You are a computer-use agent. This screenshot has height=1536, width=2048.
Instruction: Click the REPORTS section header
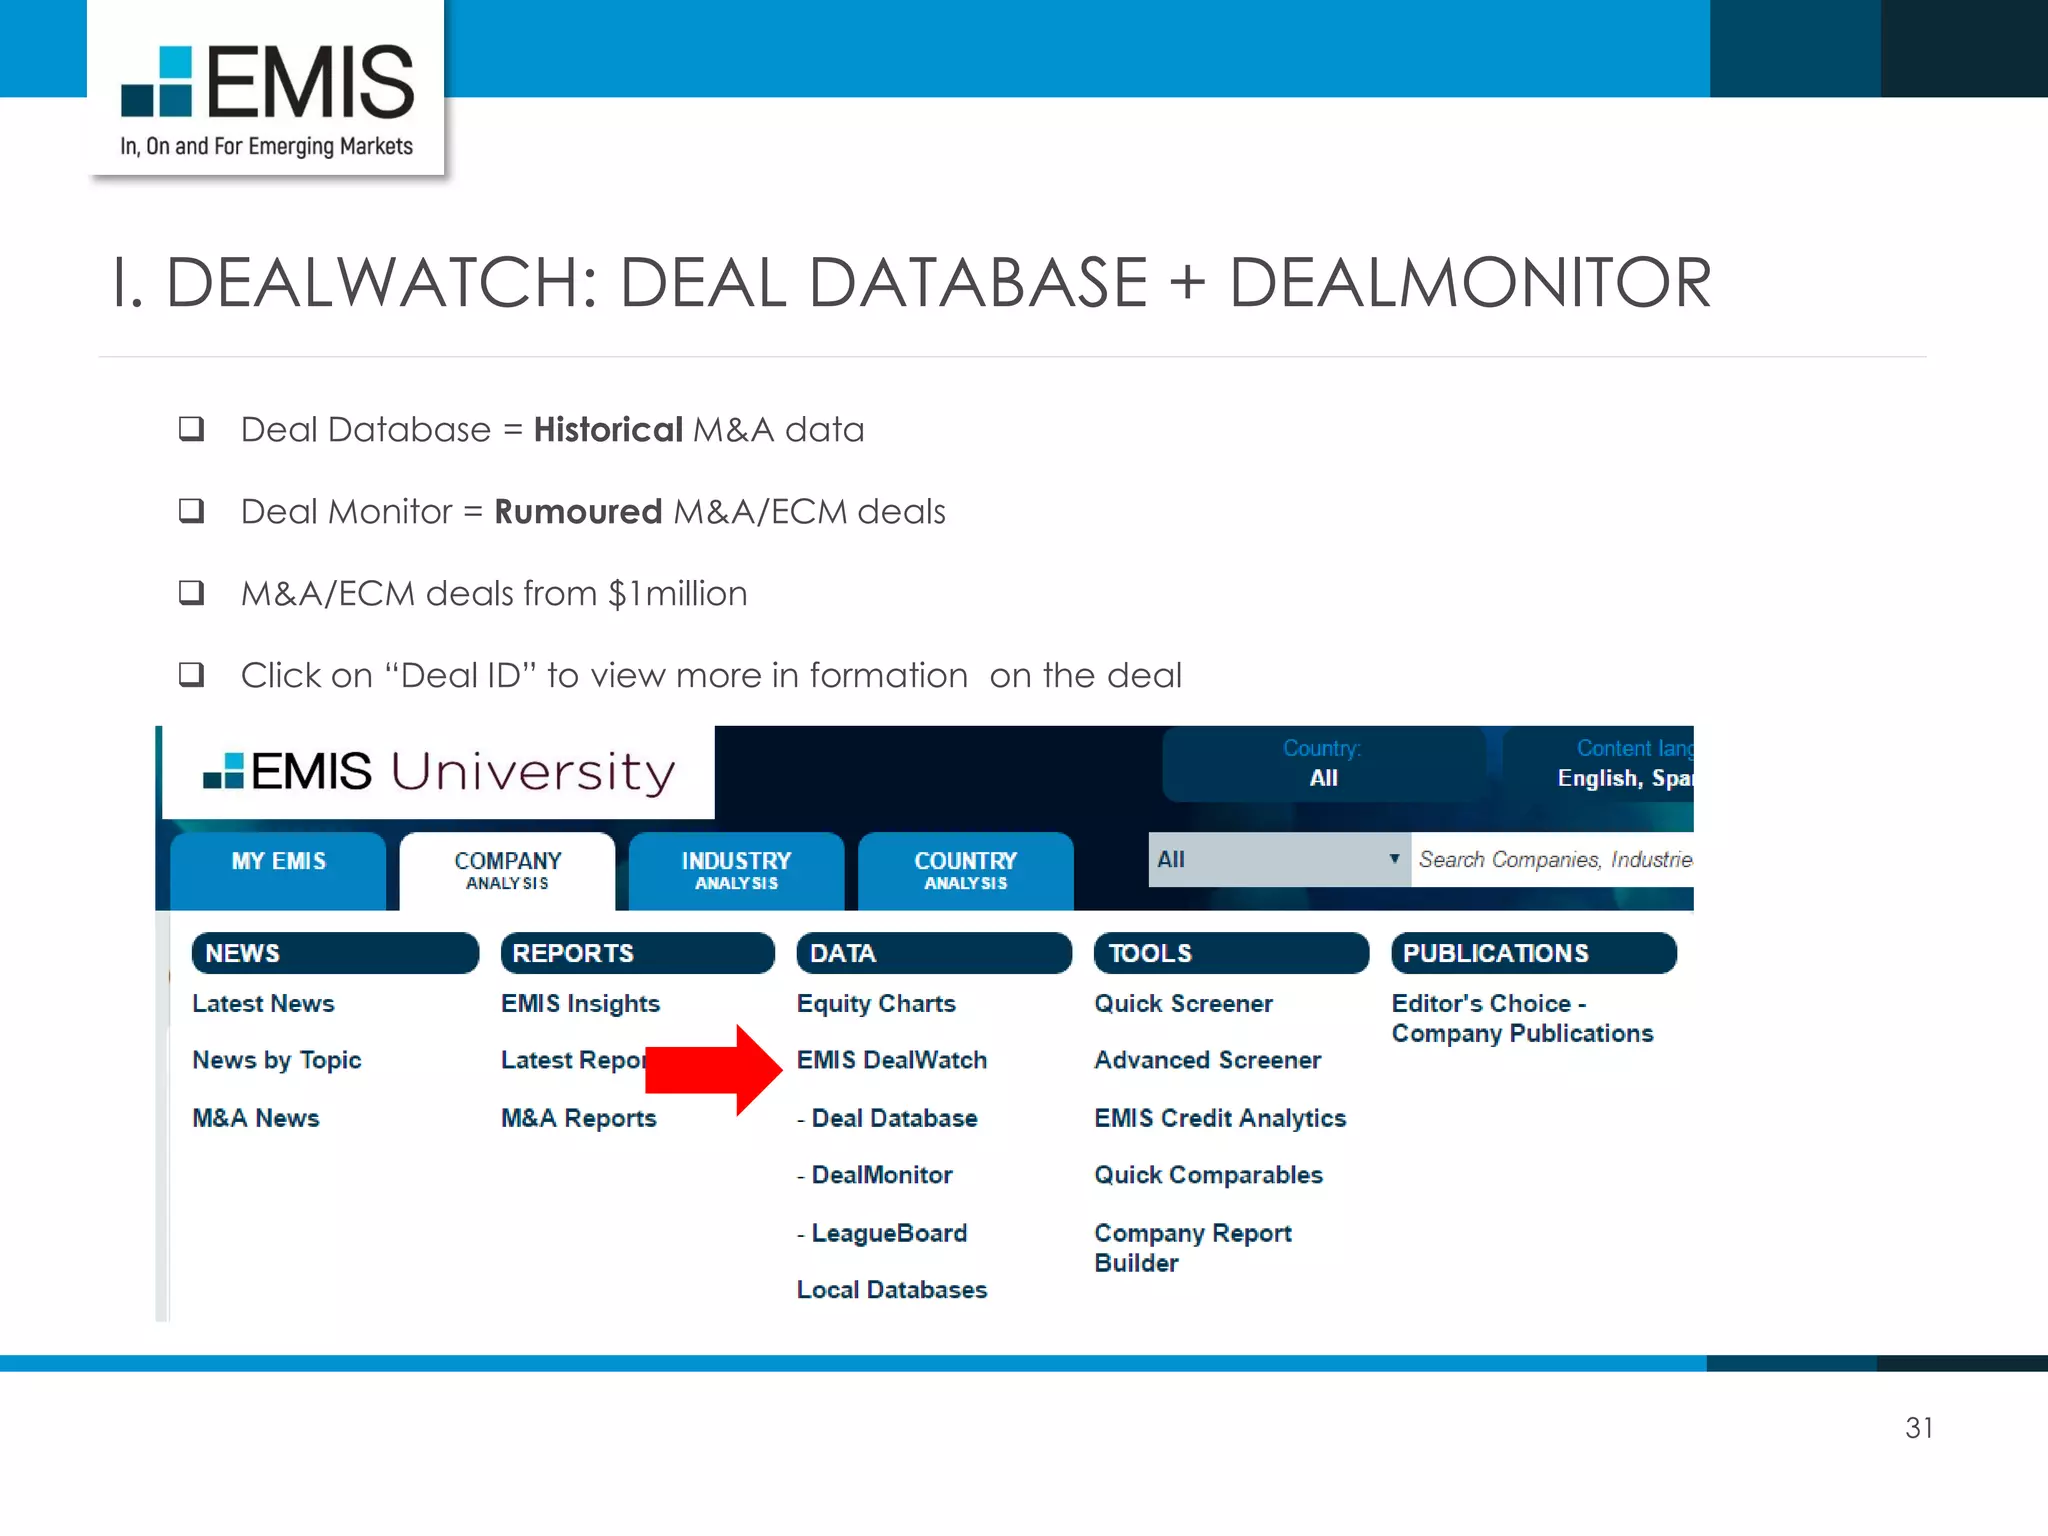pos(637,953)
